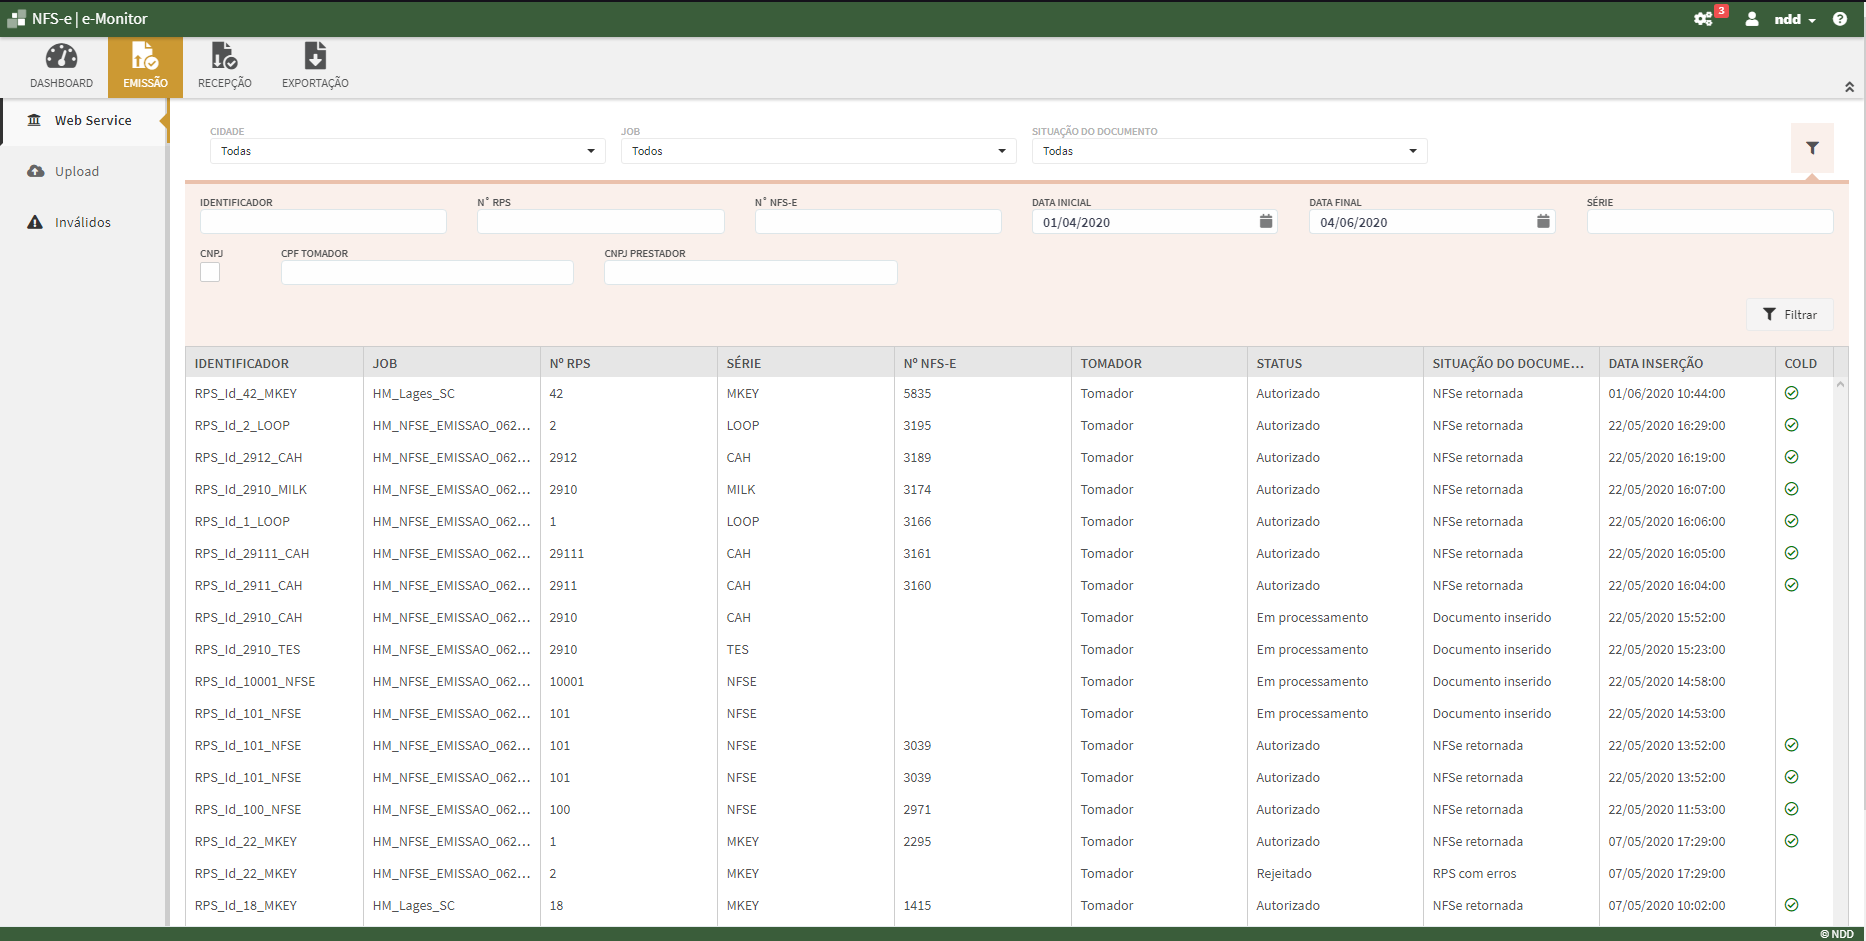The width and height of the screenshot is (1866, 941).
Task: Switch to the EMISSÃO tab
Action: coord(145,64)
